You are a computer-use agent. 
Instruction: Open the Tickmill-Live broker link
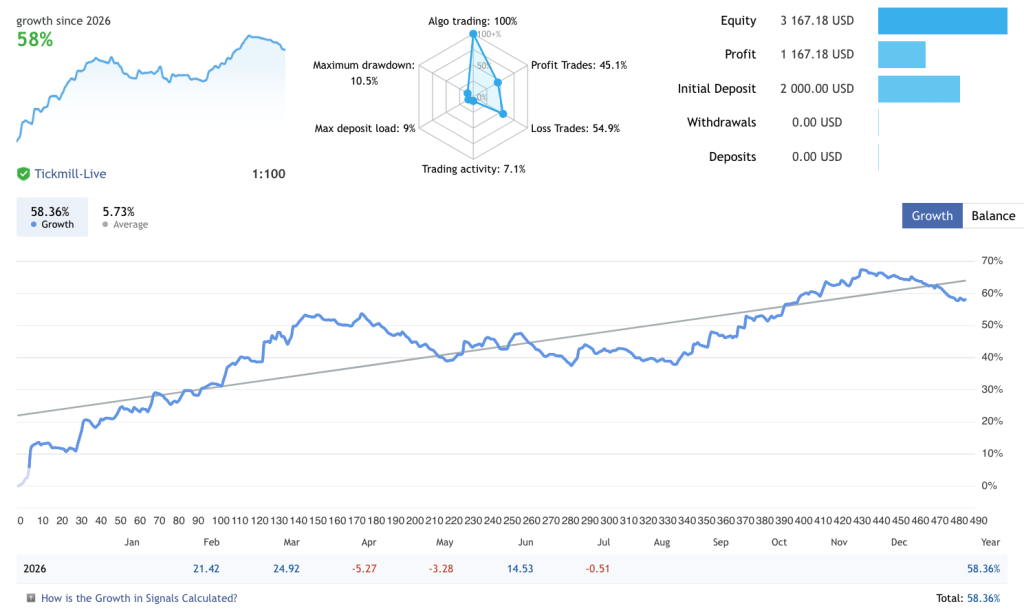70,174
